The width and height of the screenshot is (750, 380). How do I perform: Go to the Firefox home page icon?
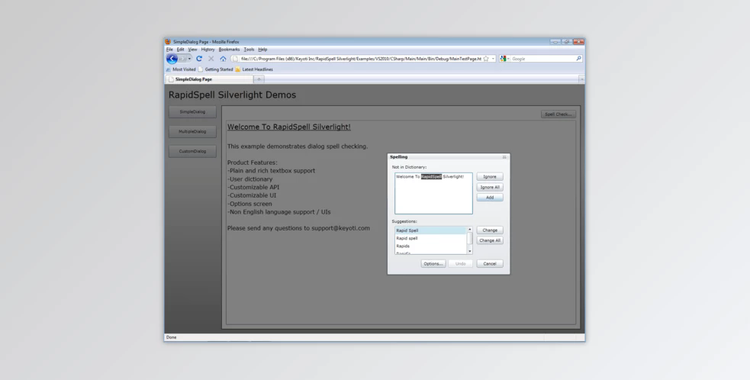click(x=223, y=59)
